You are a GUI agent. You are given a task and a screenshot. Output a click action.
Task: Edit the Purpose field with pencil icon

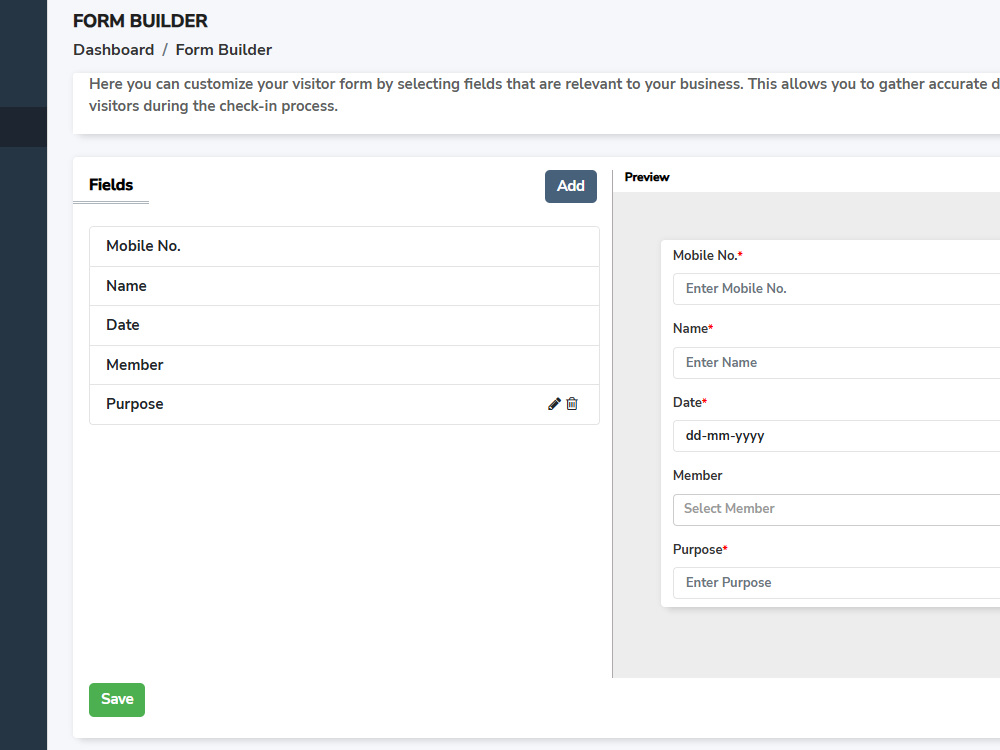coord(554,404)
